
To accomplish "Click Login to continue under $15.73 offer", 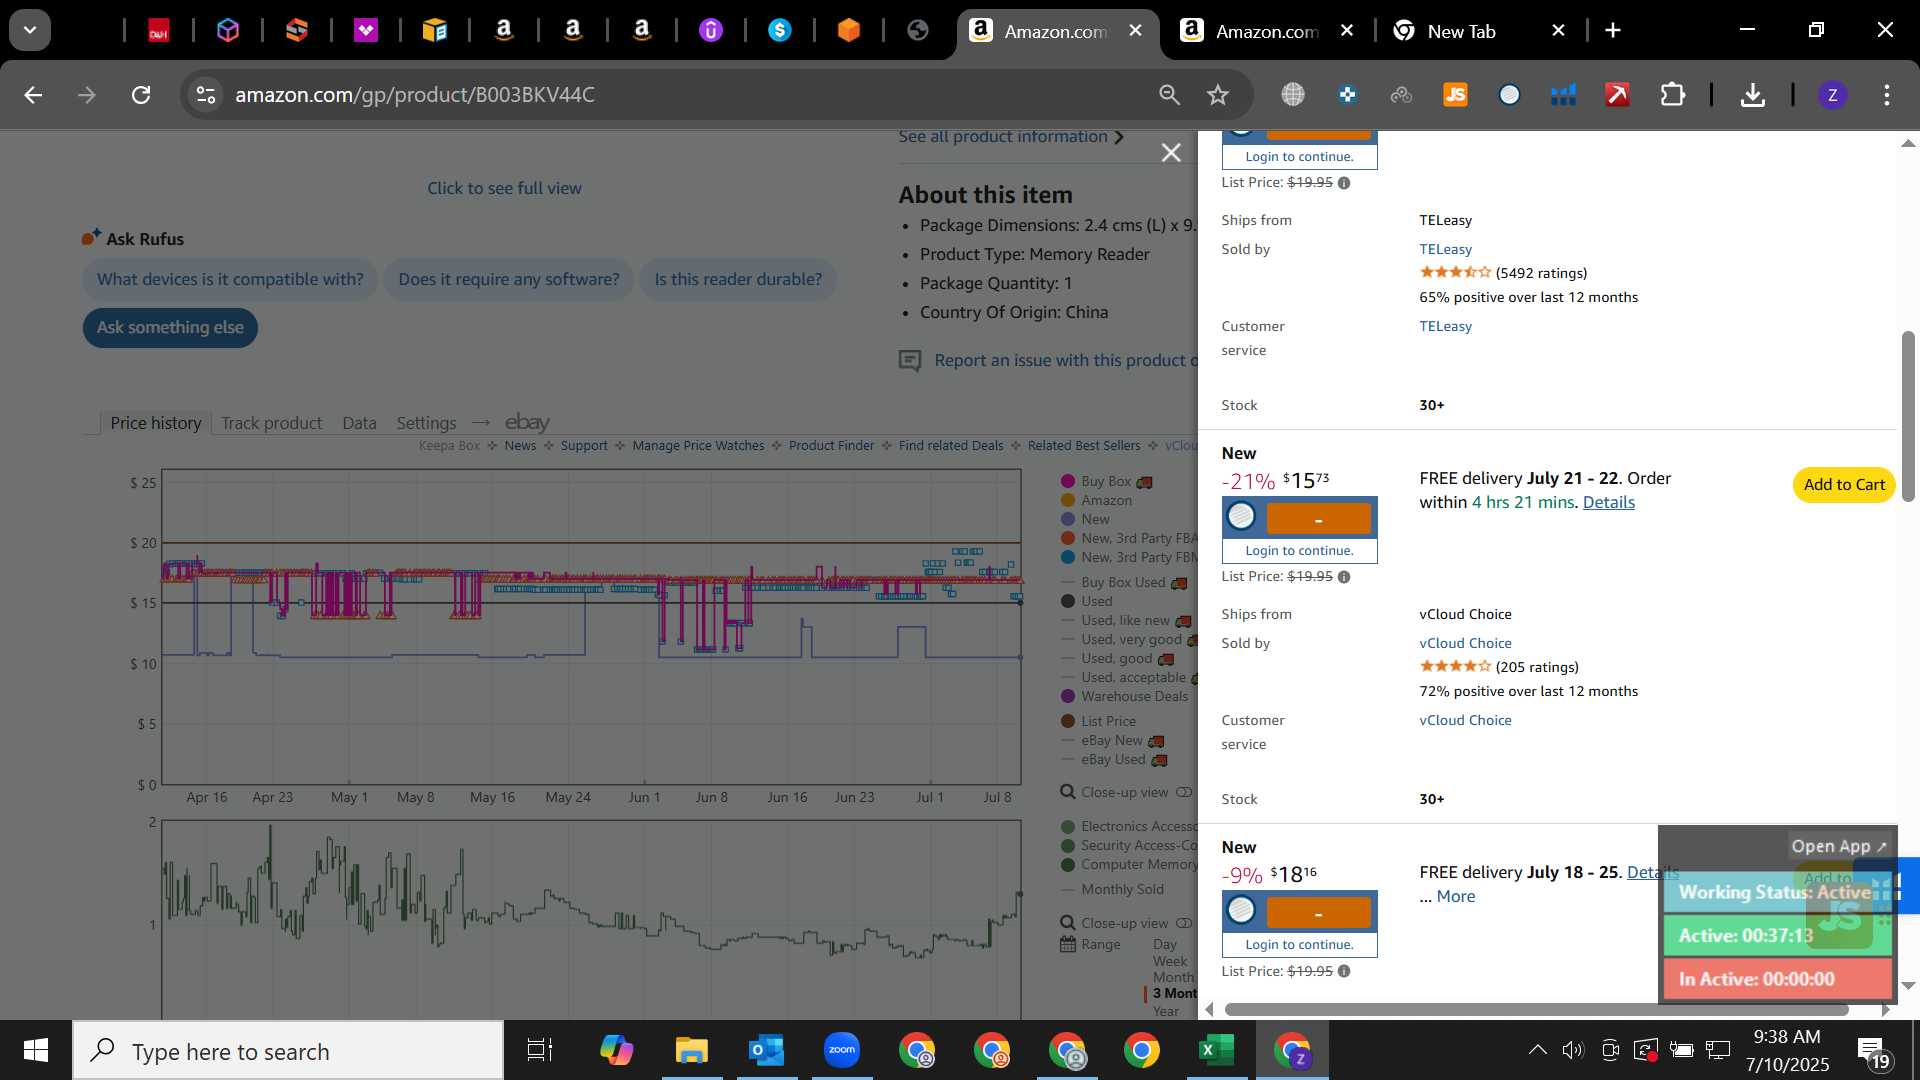I will (1299, 551).
